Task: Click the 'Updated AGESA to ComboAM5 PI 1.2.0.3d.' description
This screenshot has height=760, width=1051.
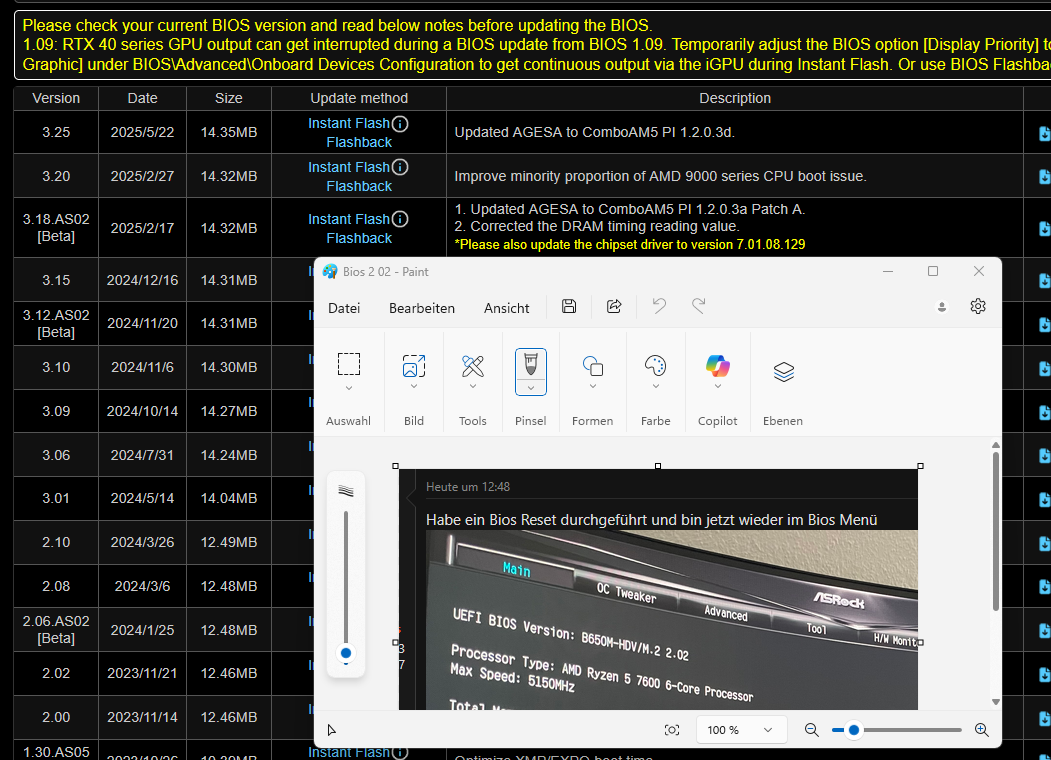Action: click(x=595, y=133)
